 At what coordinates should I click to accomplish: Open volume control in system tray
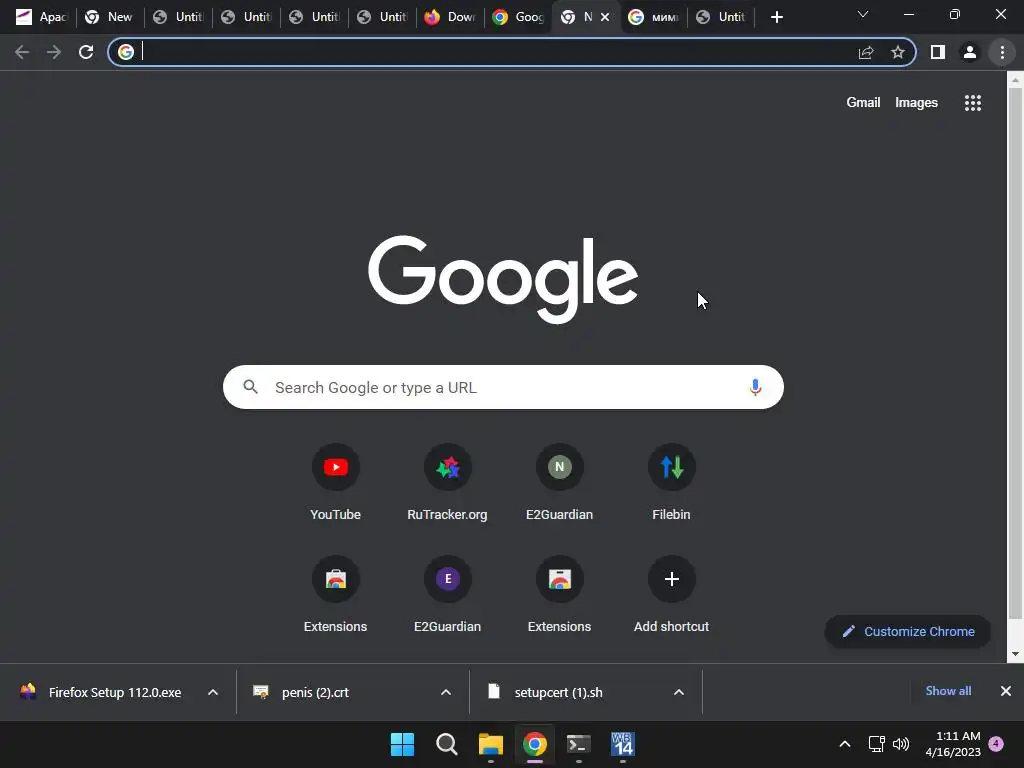click(x=901, y=744)
